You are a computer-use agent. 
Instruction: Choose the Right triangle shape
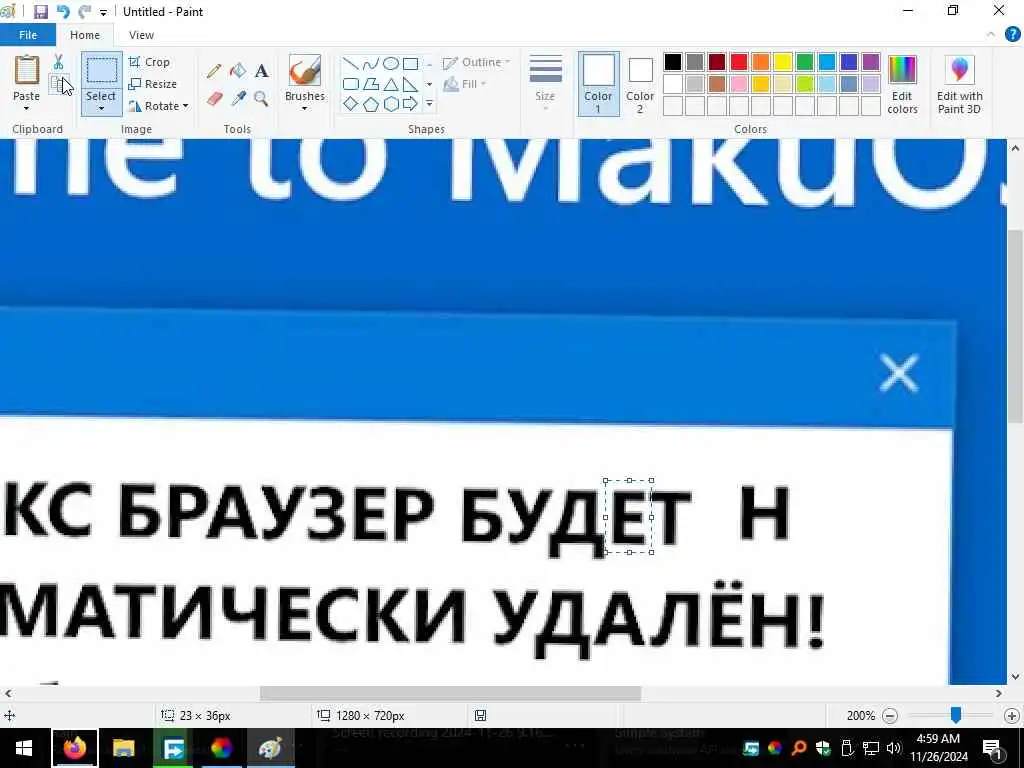click(410, 84)
